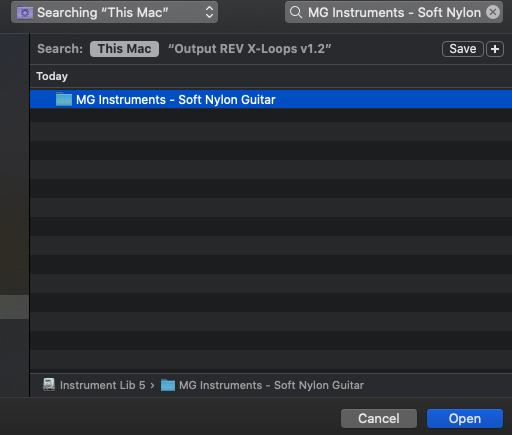The image size is (512, 435).
Task: Click the folder icon in path bar
Action: 168,385
